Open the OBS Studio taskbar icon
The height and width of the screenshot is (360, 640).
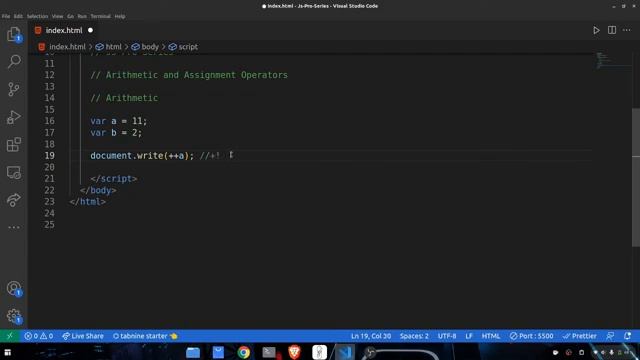pos(370,352)
